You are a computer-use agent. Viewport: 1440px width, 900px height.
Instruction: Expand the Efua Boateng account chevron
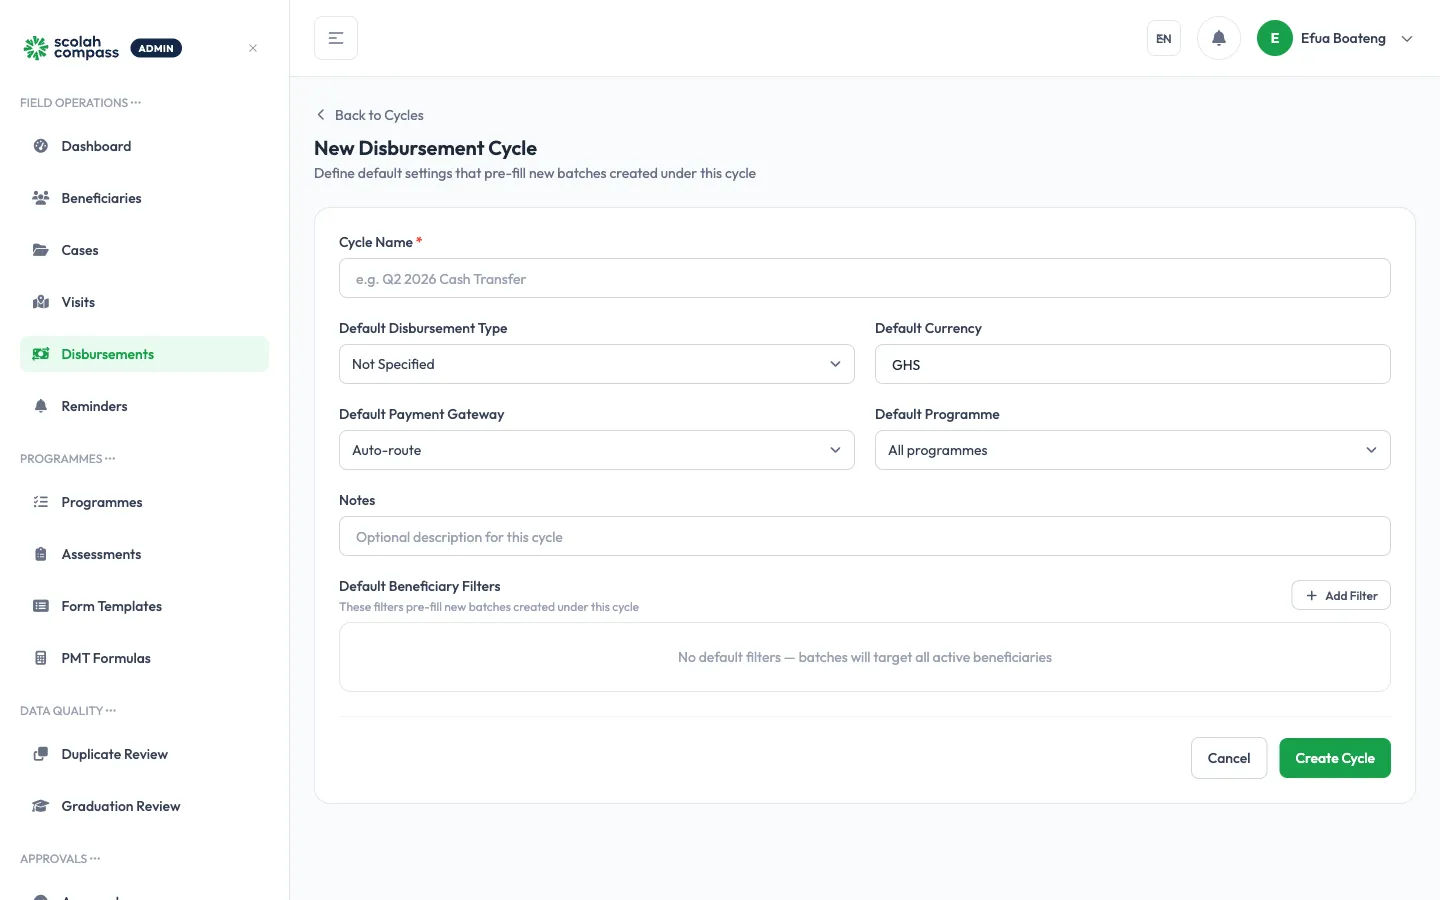tap(1407, 39)
